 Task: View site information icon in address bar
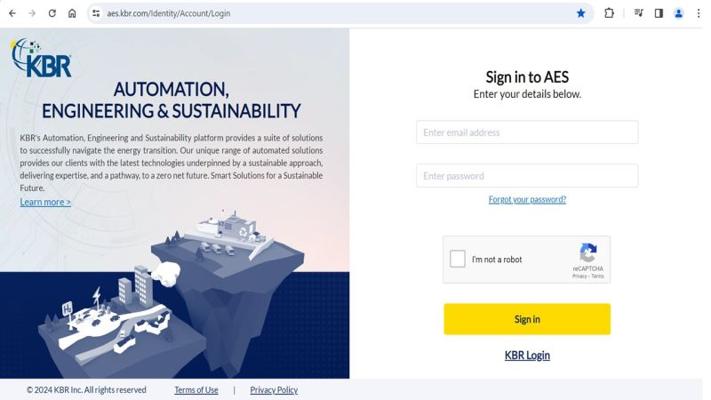point(95,13)
